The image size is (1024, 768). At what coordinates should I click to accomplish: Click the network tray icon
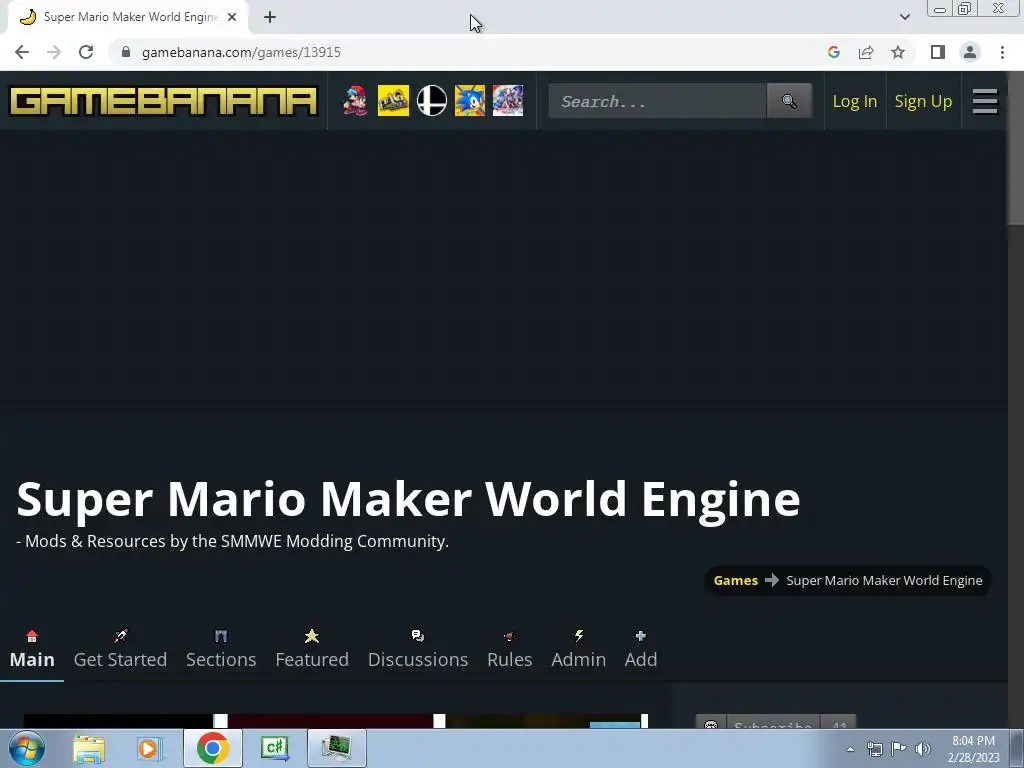[x=874, y=749]
